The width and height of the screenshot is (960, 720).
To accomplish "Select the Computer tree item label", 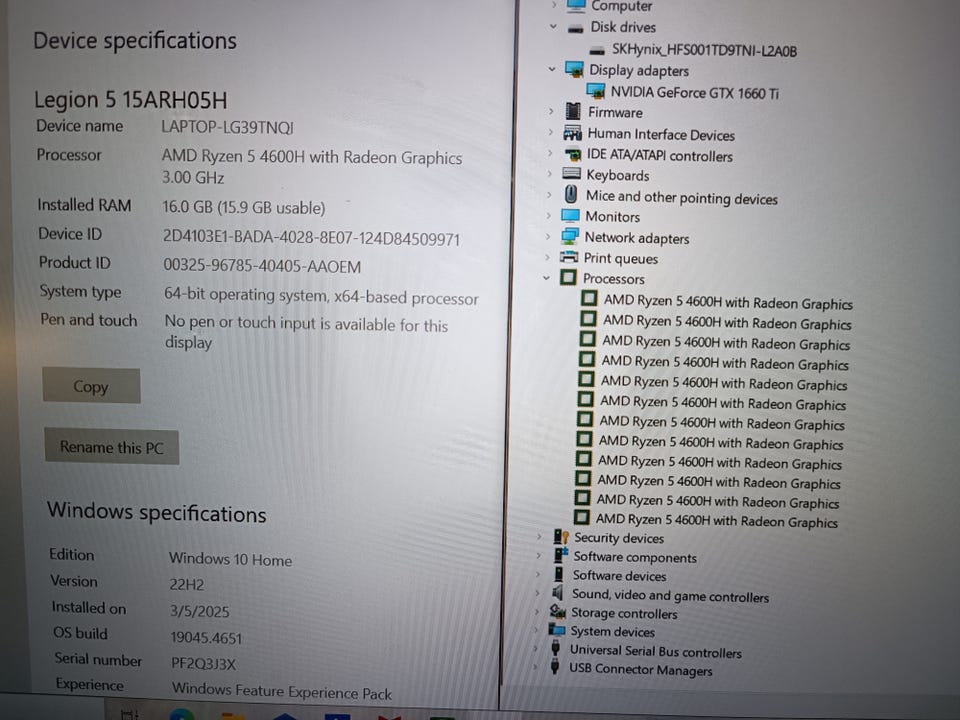I will click(x=621, y=6).
